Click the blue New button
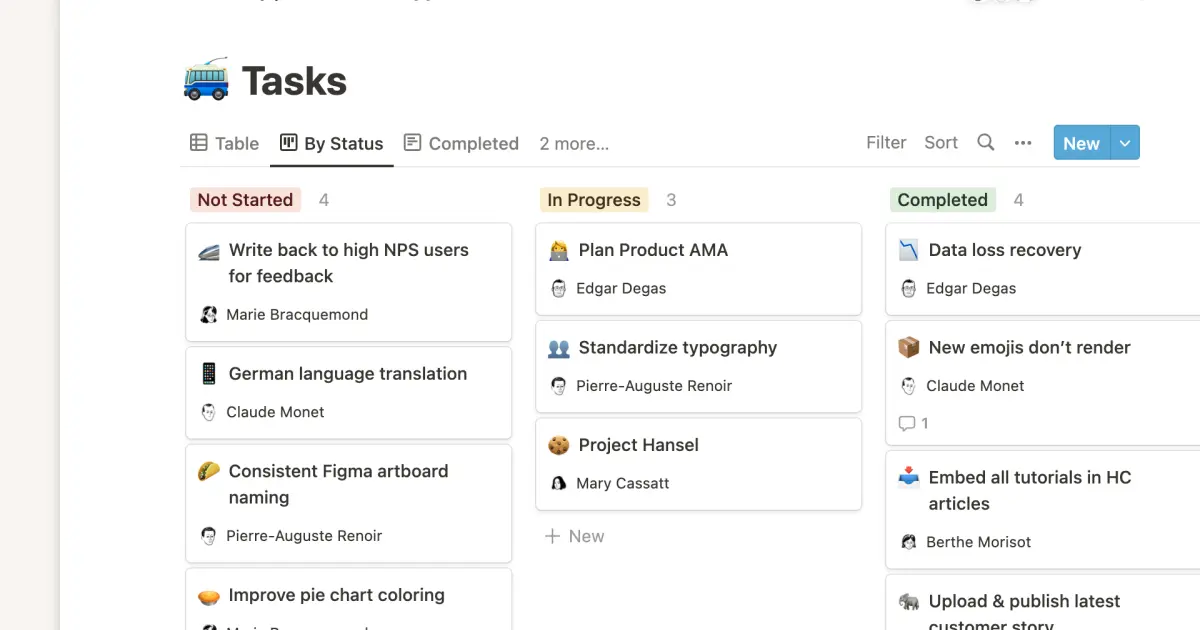The height and width of the screenshot is (630, 1200). tap(1081, 143)
